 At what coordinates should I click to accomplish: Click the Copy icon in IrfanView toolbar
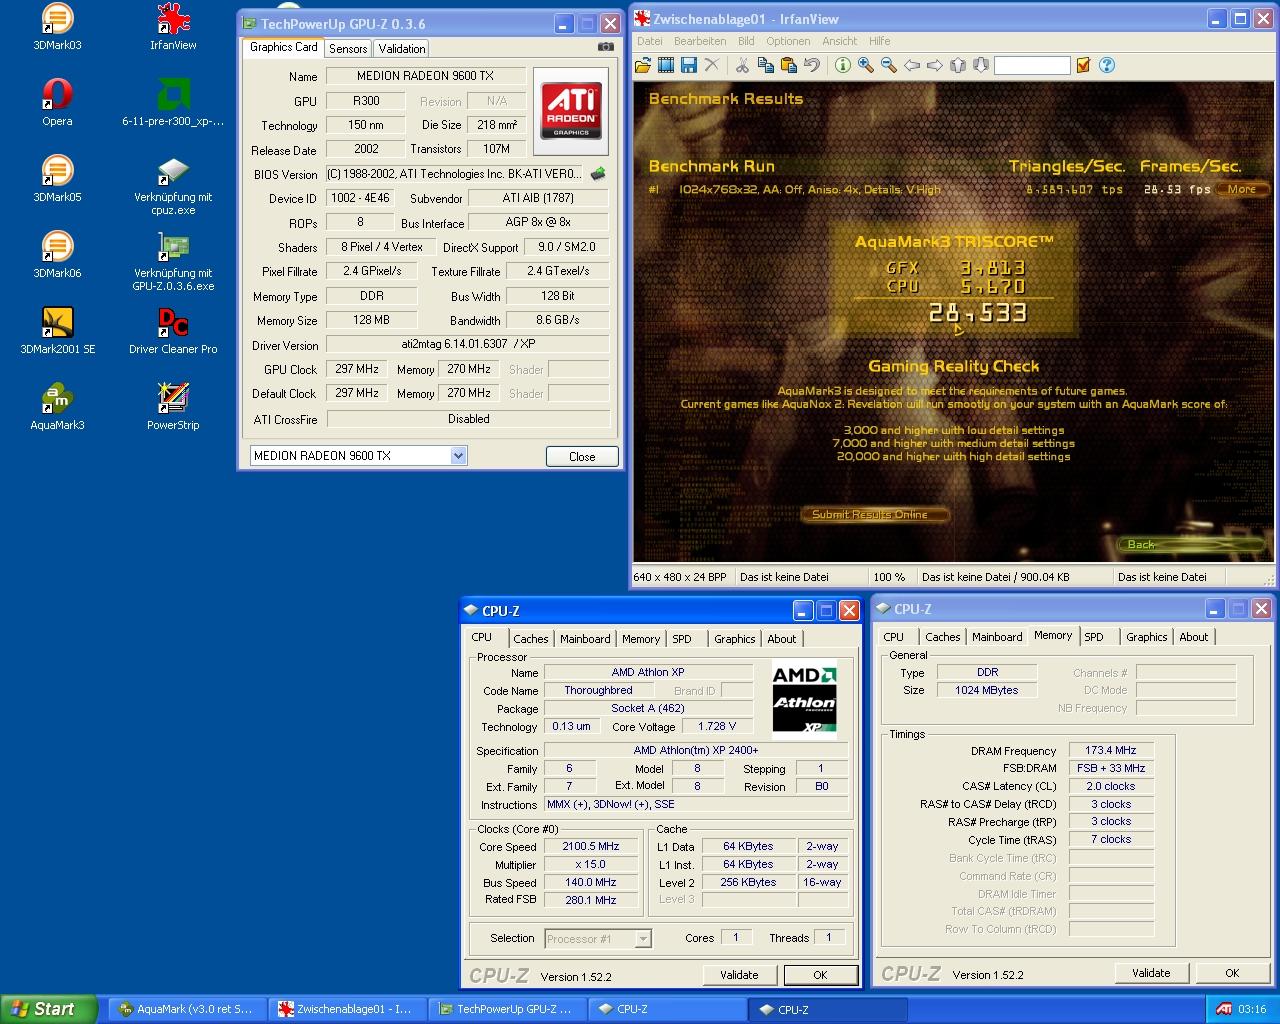tap(766, 65)
